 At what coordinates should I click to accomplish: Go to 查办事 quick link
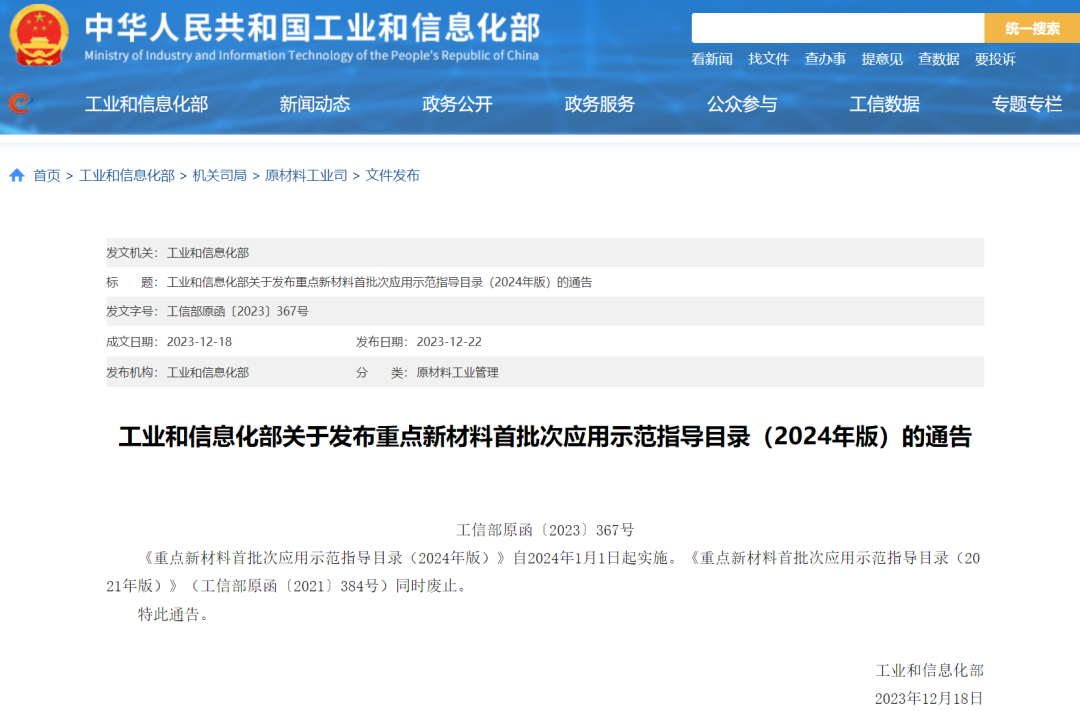tap(825, 59)
